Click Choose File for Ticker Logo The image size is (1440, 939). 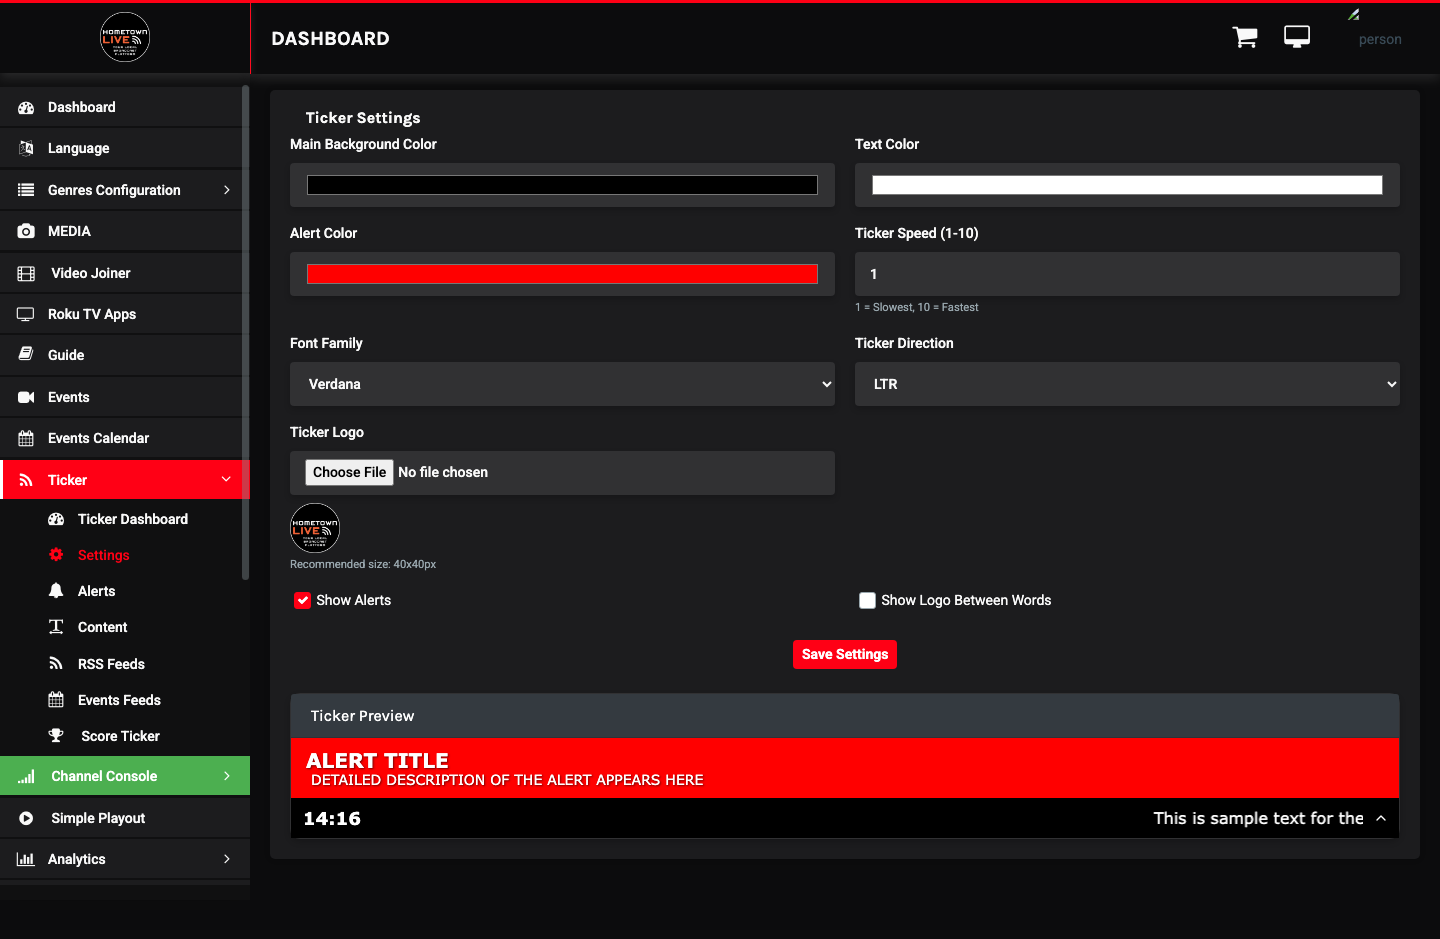349,472
